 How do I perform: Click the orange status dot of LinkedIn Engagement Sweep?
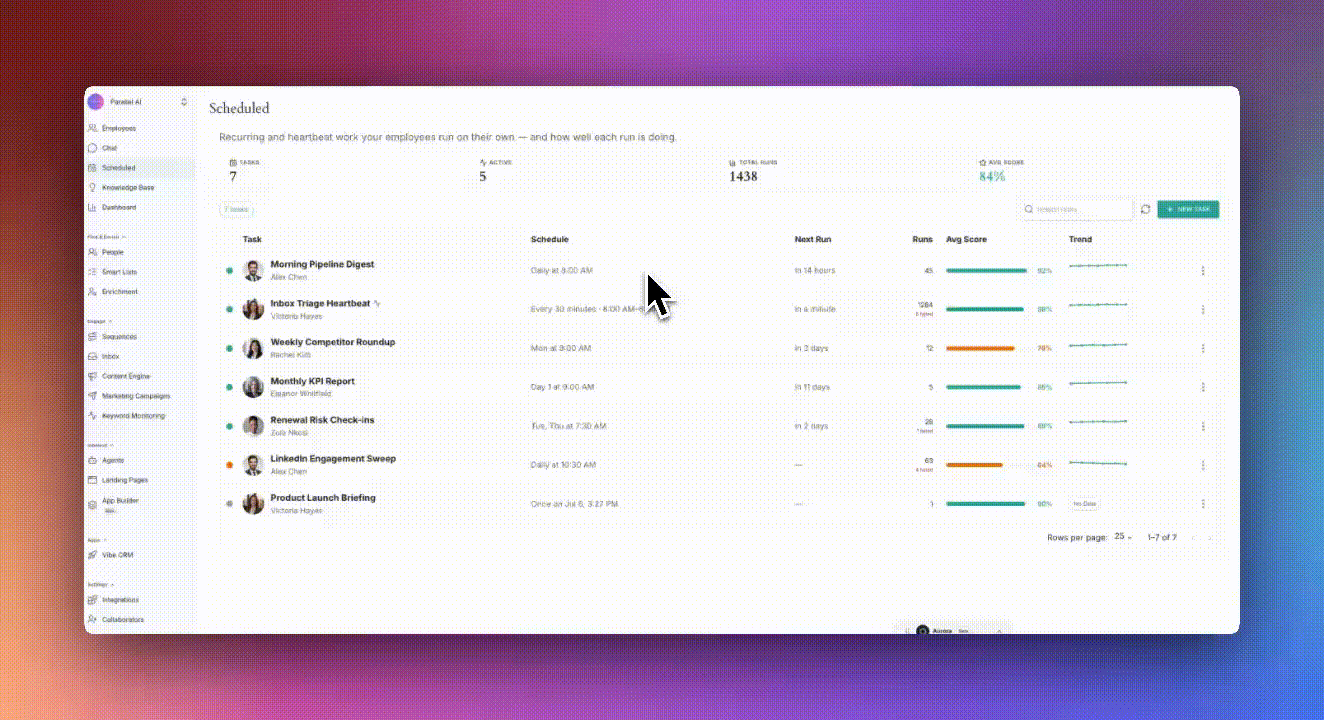coord(229,465)
